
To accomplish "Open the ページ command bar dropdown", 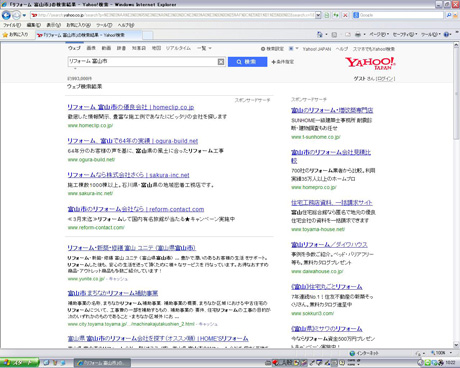I will point(379,34).
